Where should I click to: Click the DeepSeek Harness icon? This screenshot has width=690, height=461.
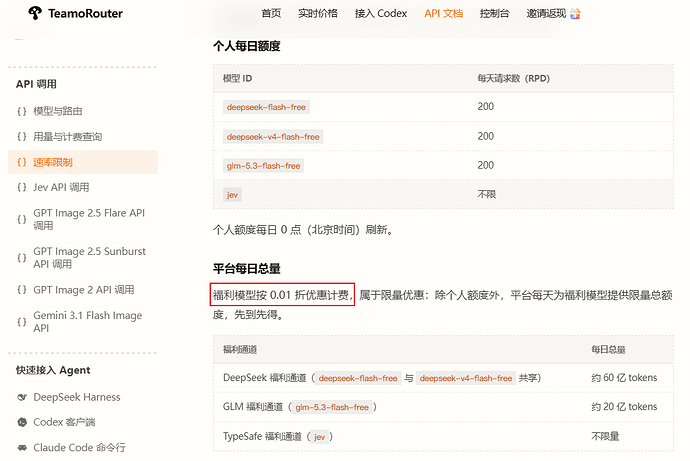point(22,397)
